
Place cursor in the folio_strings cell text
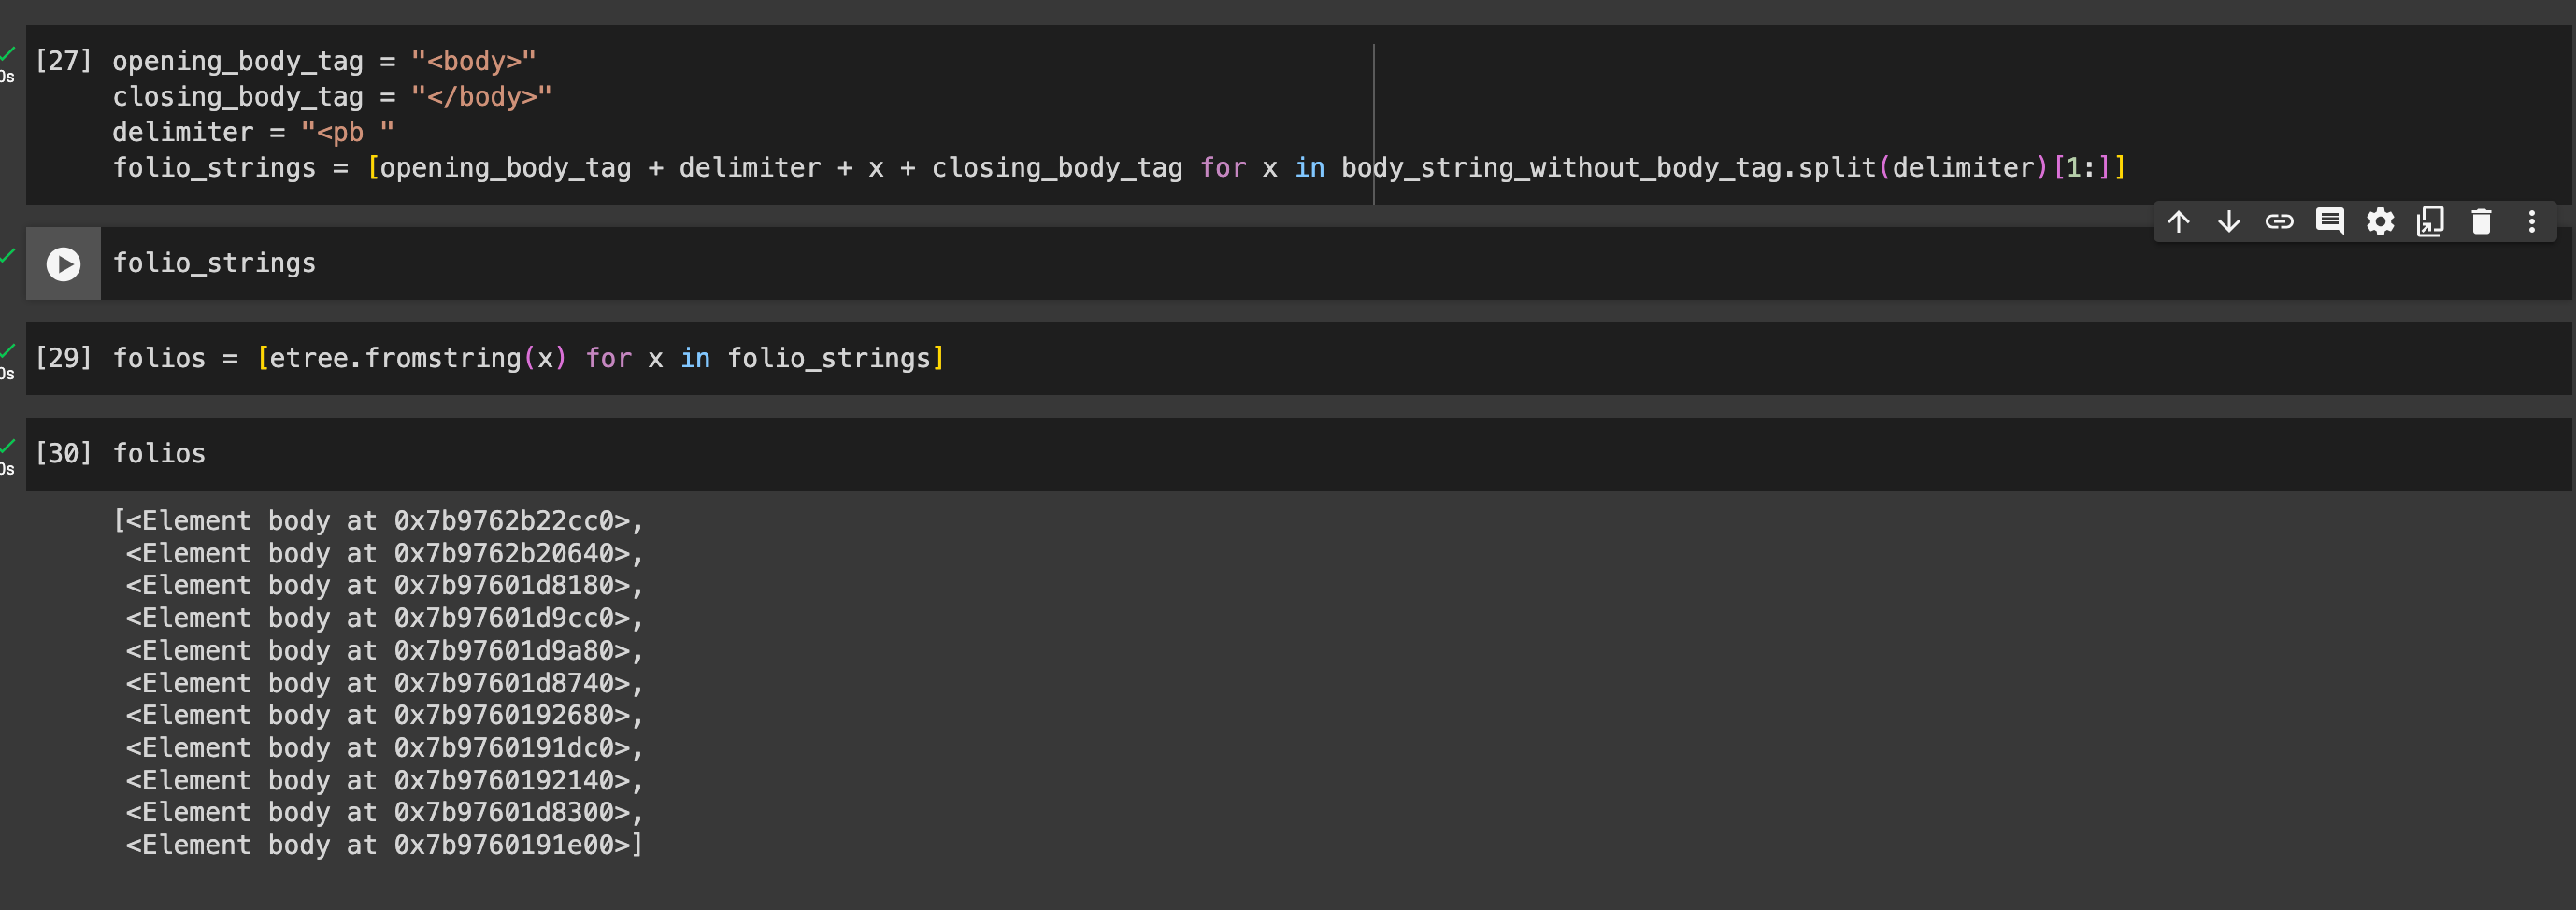coord(214,263)
